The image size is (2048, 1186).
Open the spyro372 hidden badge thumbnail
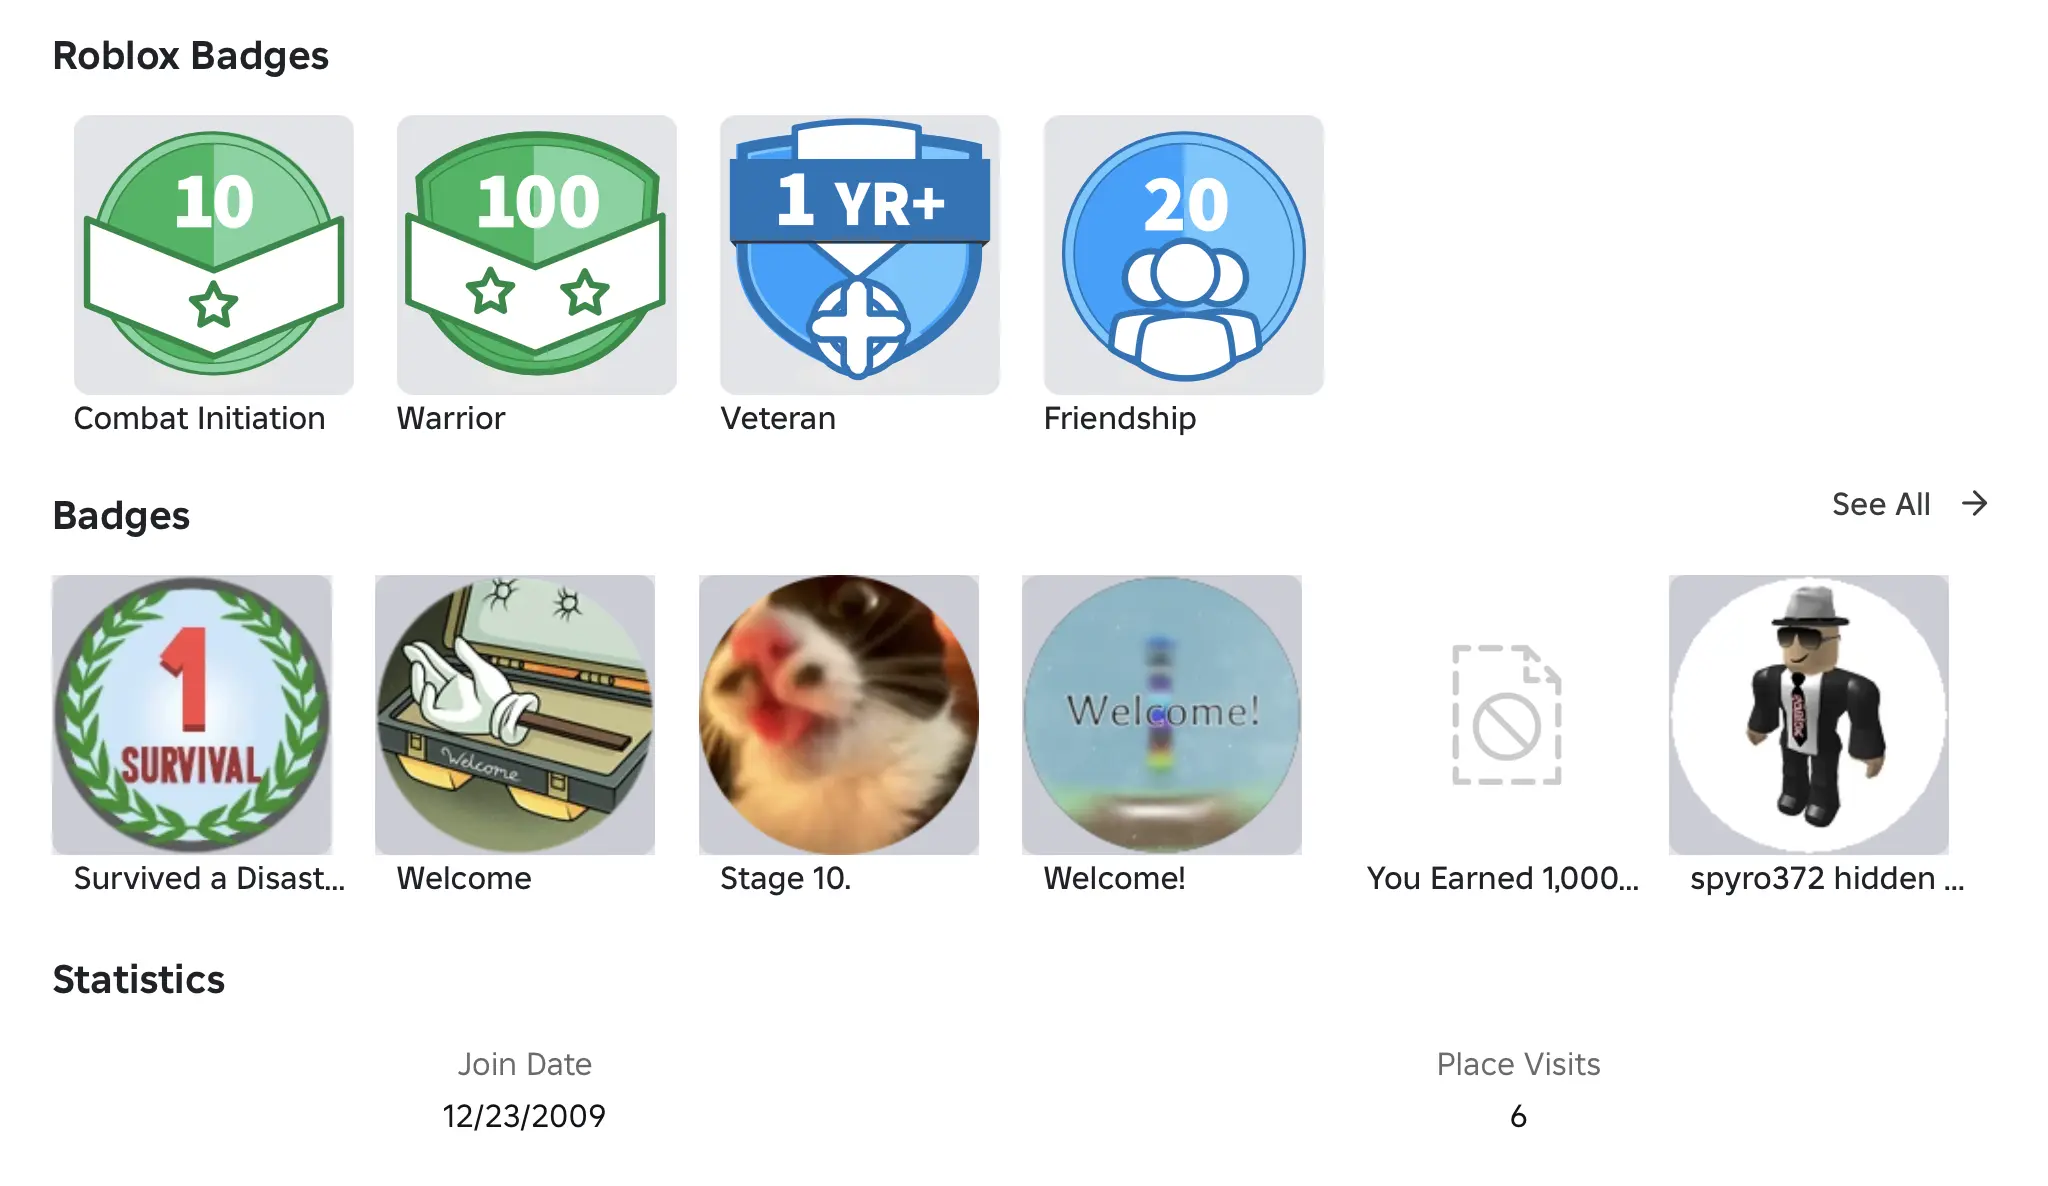pos(1809,714)
